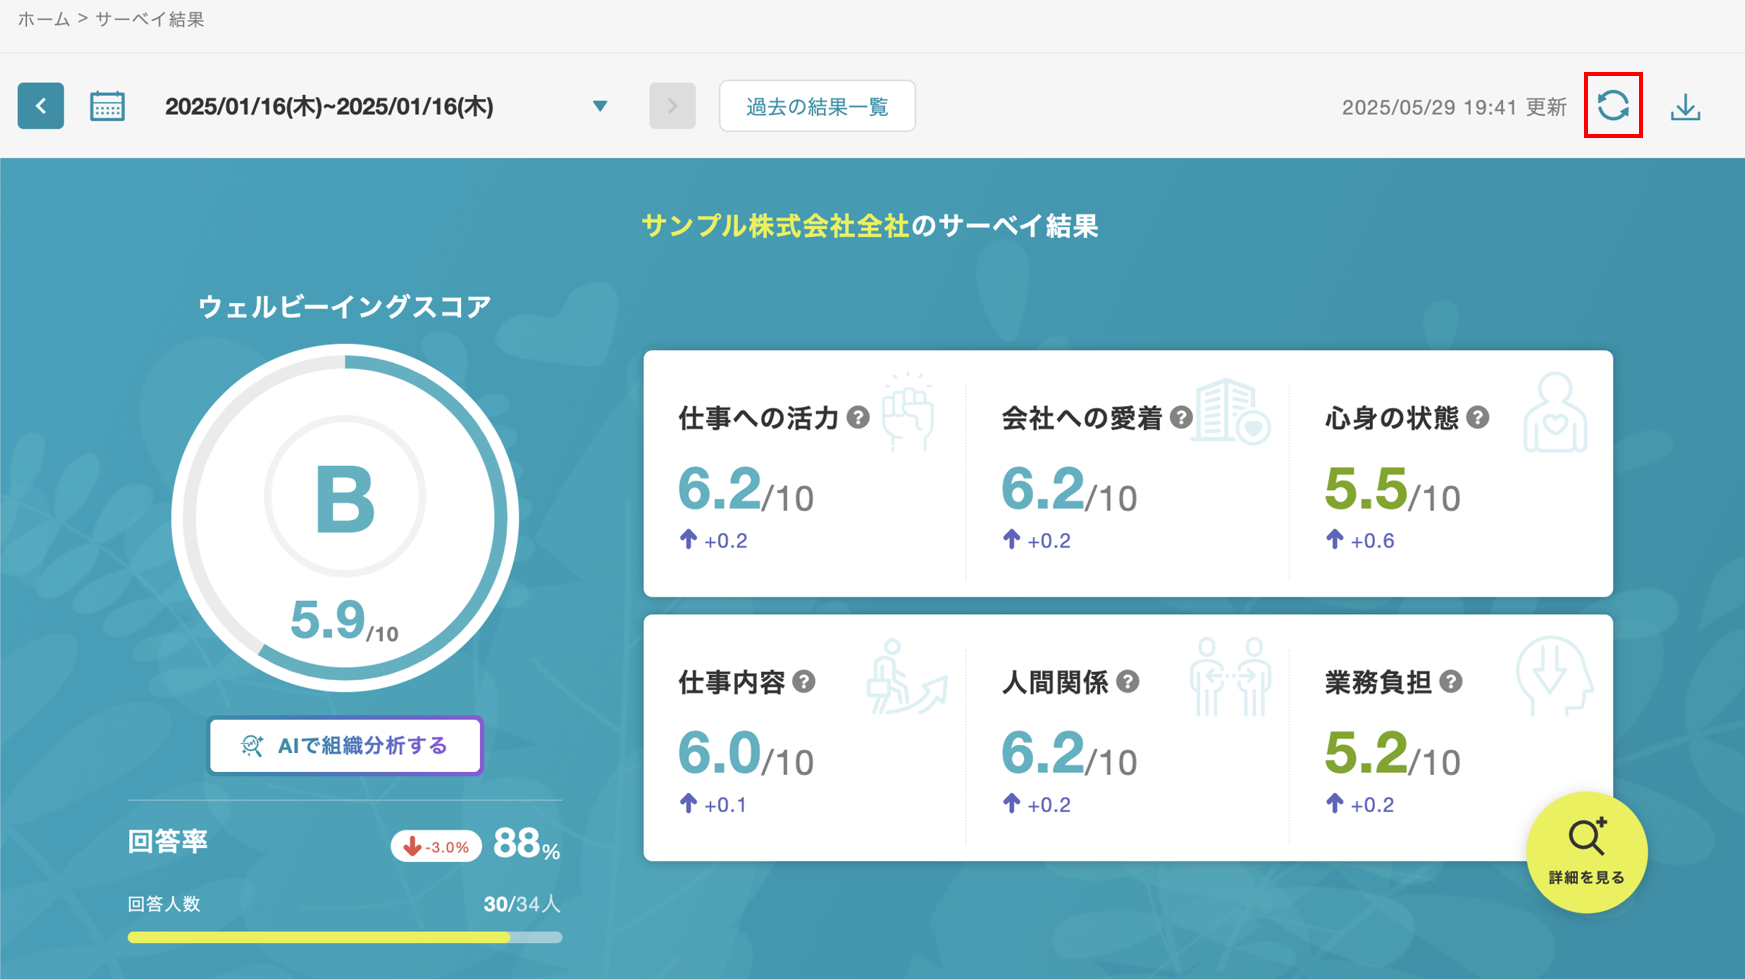This screenshot has height=979, width=1745.
Task: Click help icon beside 業務負担
Action: click(x=1451, y=682)
